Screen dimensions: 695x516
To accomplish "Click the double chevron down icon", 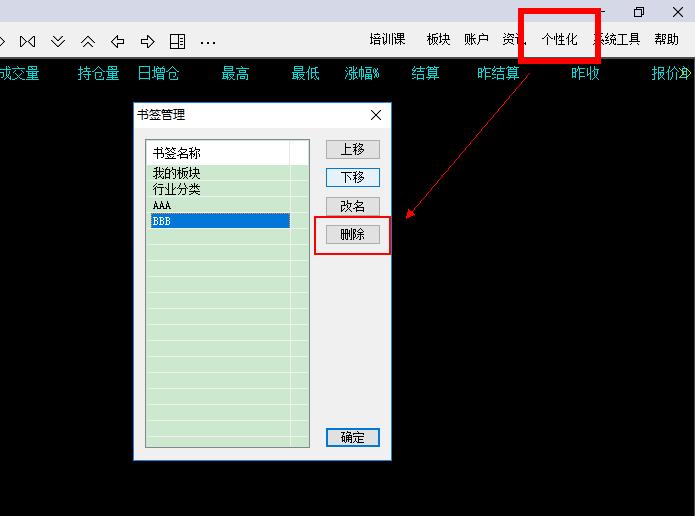I will (58, 41).
